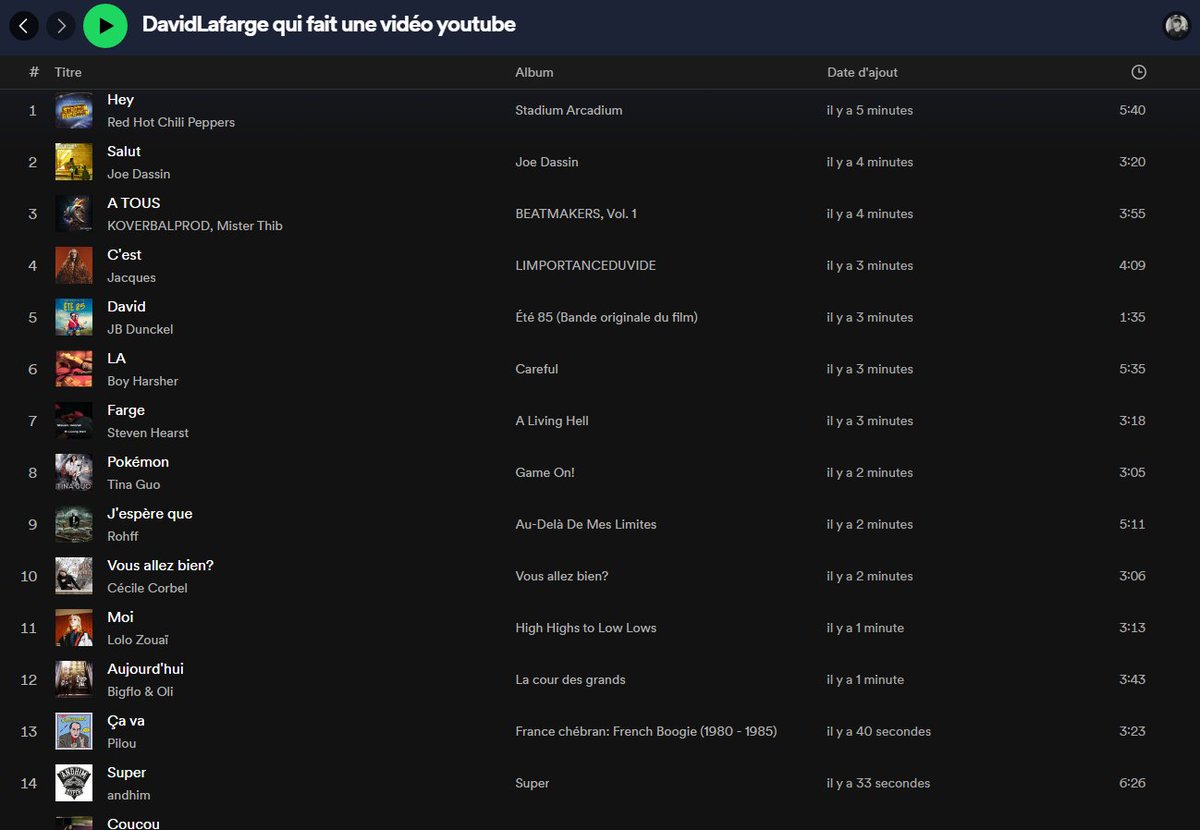Open album LIMPORTANCEDUVIDE

click(x=586, y=266)
